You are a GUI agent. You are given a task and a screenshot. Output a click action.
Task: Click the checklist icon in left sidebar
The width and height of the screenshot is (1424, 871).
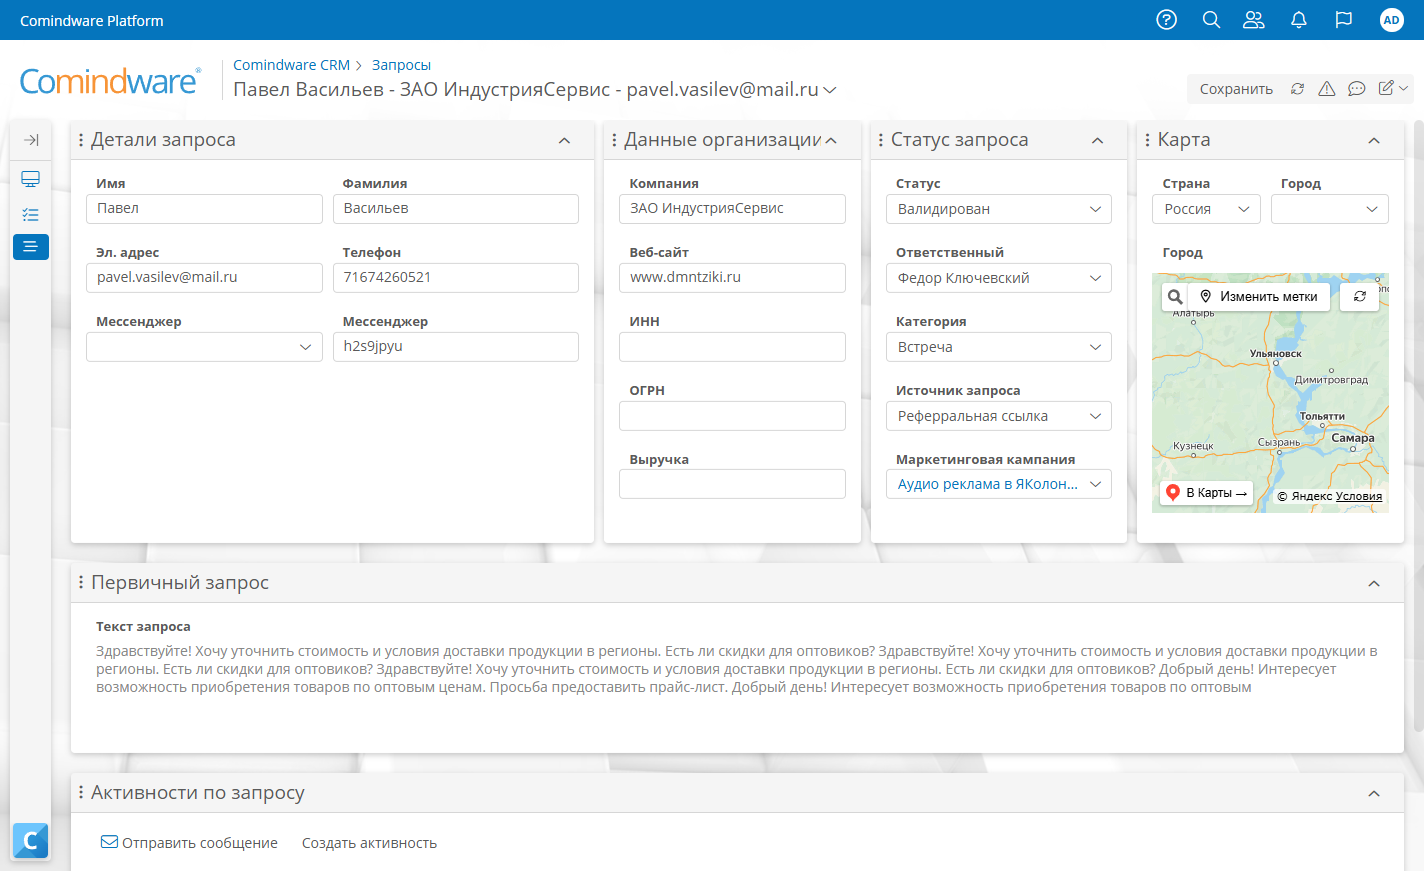31,214
